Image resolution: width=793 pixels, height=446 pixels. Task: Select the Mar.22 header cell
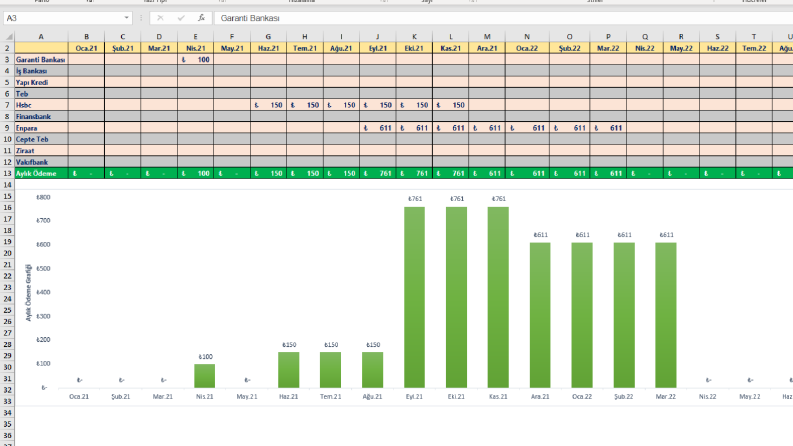(x=608, y=48)
